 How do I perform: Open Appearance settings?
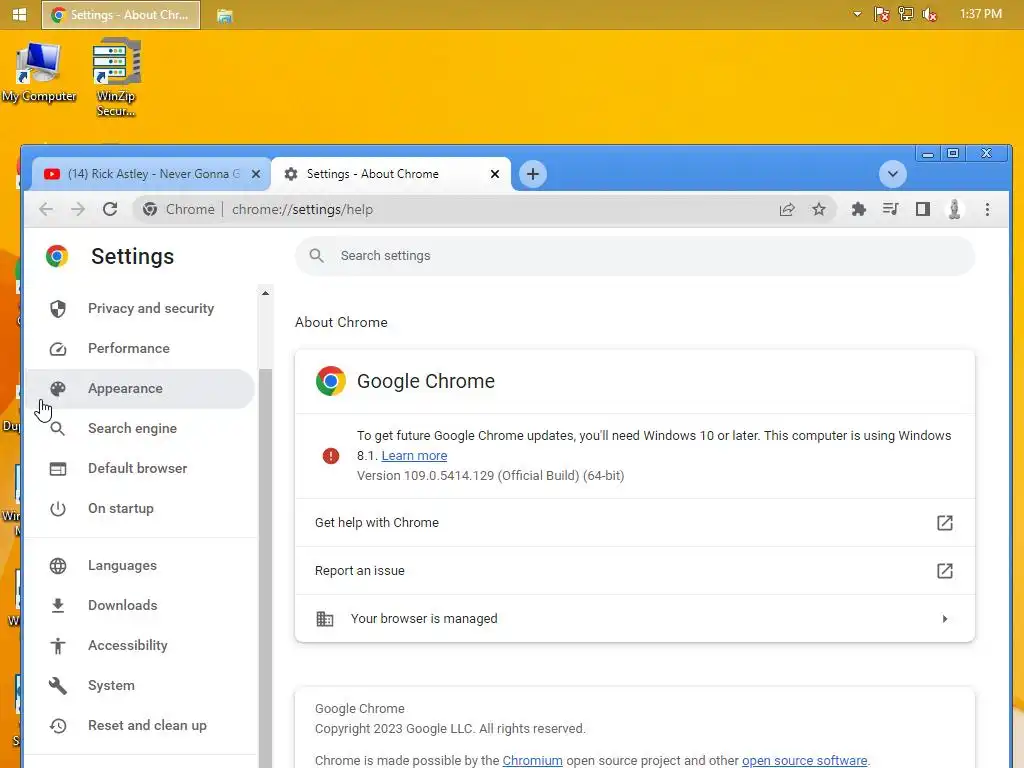[x=140, y=389]
